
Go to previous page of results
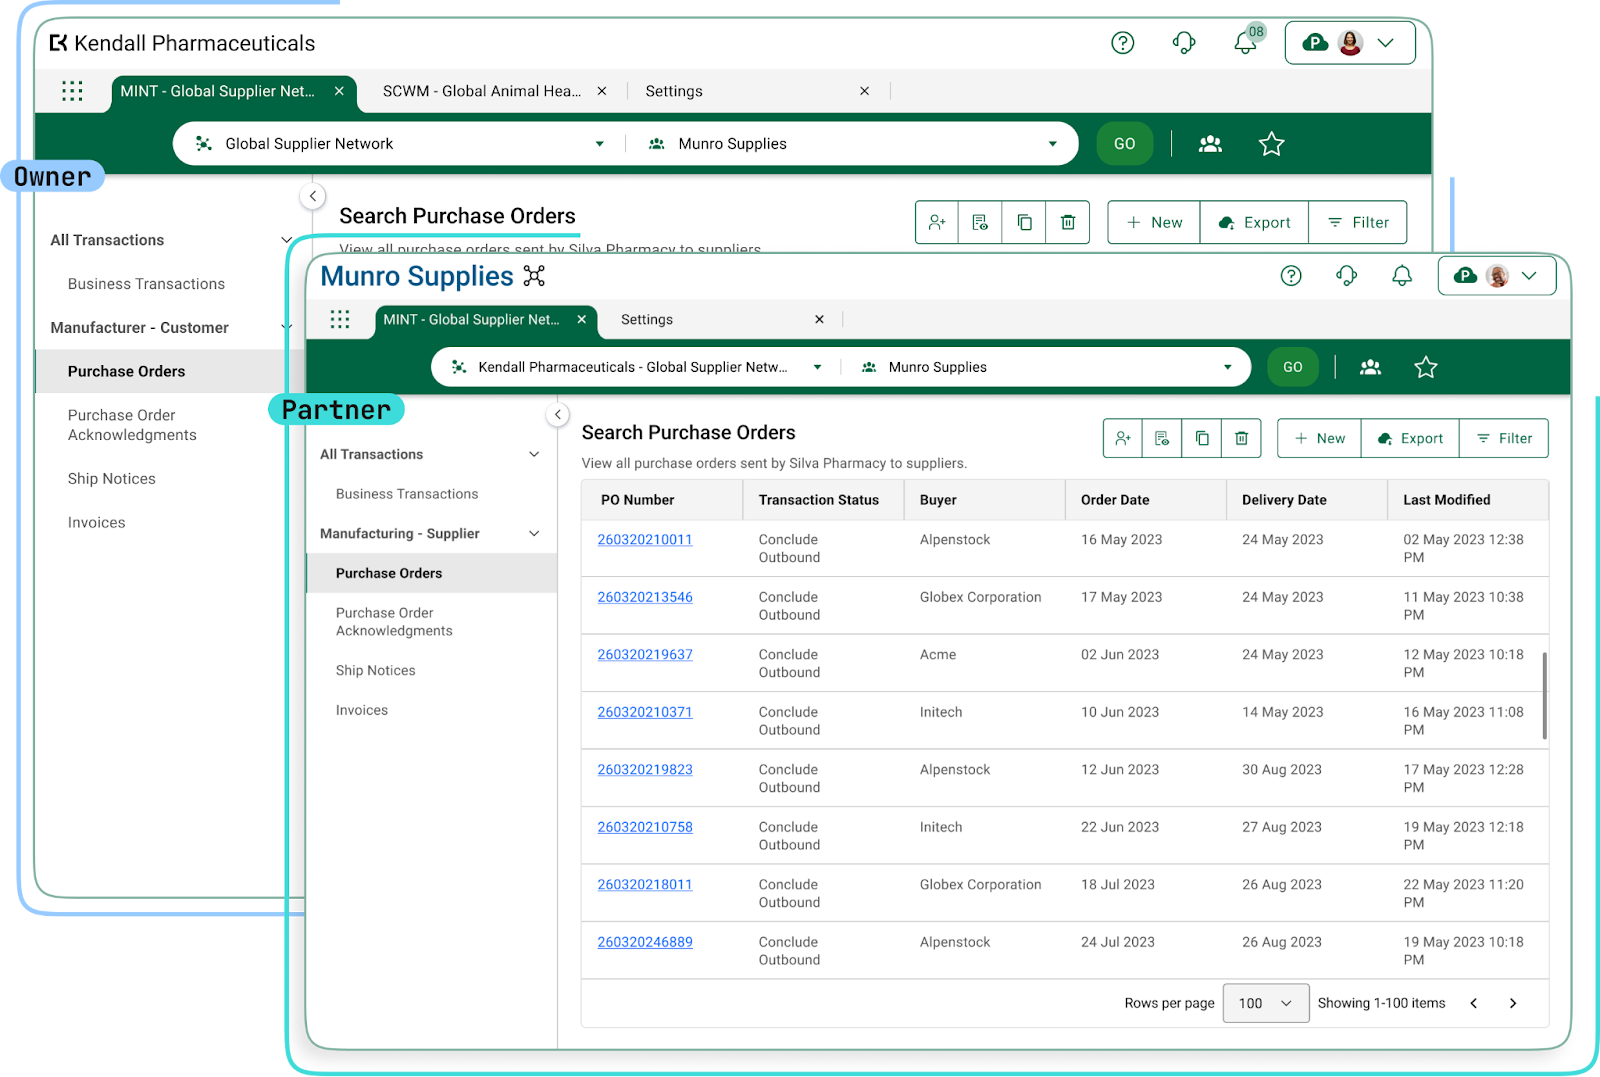point(1474,1003)
